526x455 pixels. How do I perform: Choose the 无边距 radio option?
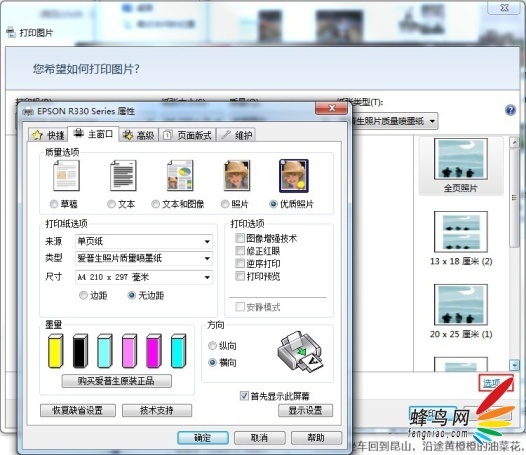click(x=132, y=295)
